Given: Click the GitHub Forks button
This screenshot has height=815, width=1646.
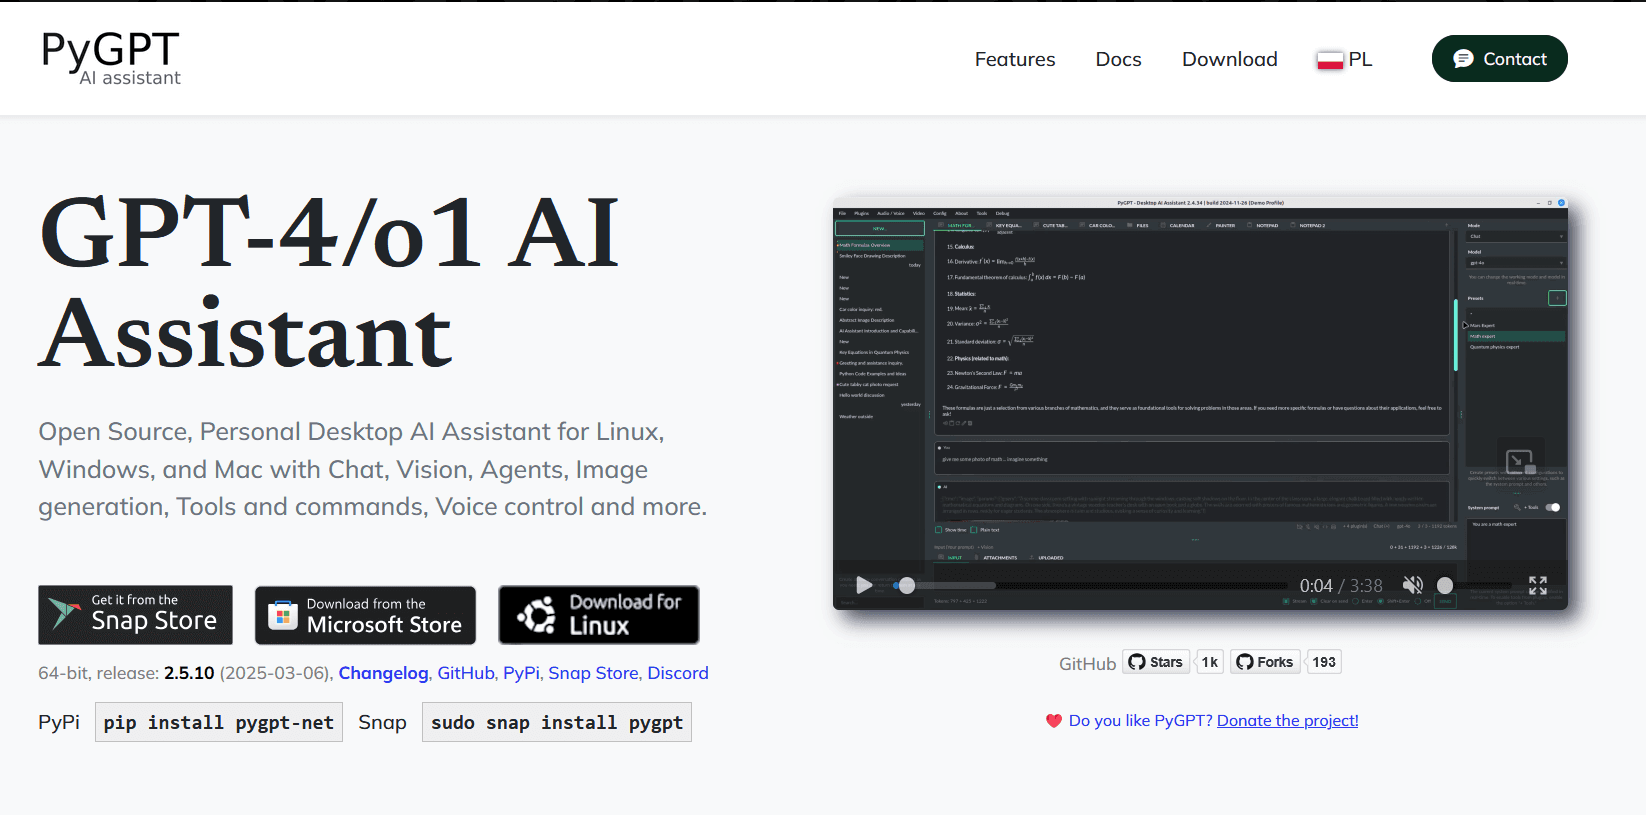Looking at the screenshot, I should tap(1265, 662).
